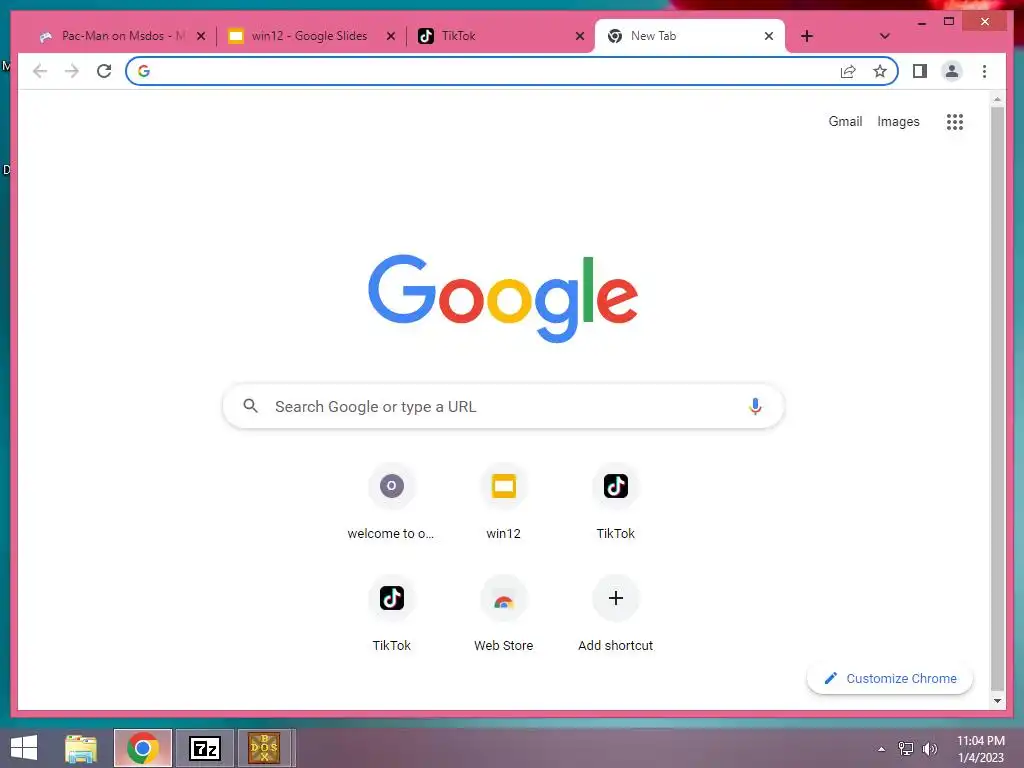Open Windows Start menu
The height and width of the screenshot is (768, 1024).
click(x=24, y=748)
